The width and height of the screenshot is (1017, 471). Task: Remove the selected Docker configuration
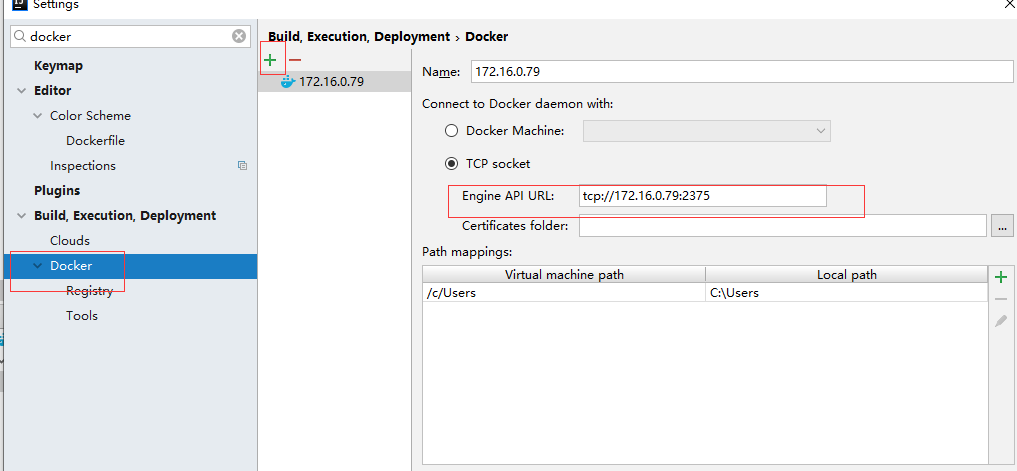coord(295,60)
